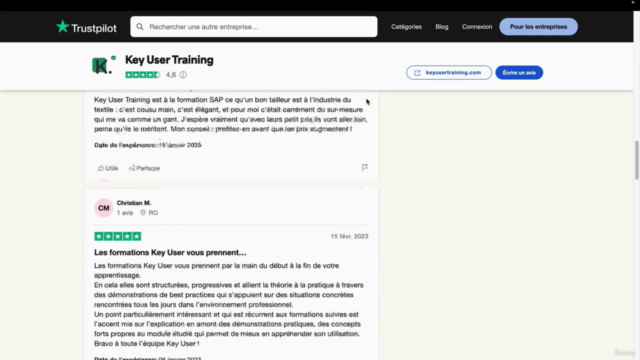Focus the company search field

tap(253, 27)
